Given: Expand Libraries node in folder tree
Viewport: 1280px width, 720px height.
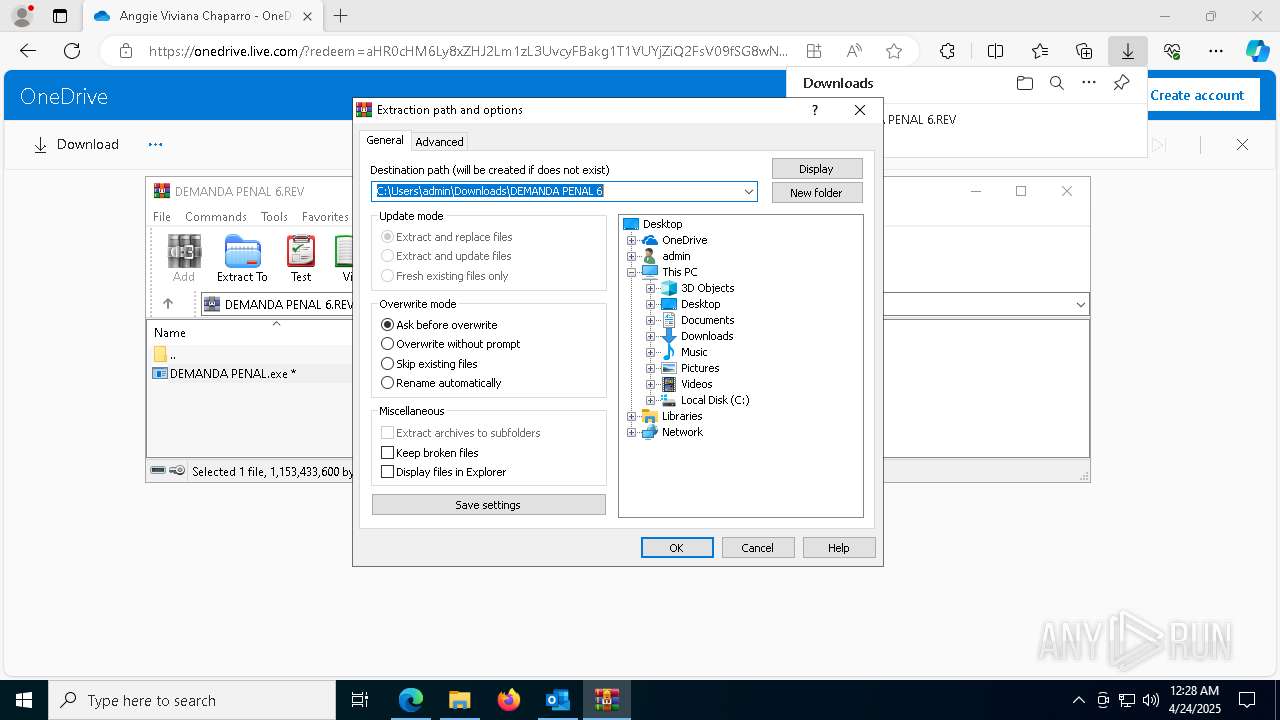Looking at the screenshot, I should click(x=631, y=416).
